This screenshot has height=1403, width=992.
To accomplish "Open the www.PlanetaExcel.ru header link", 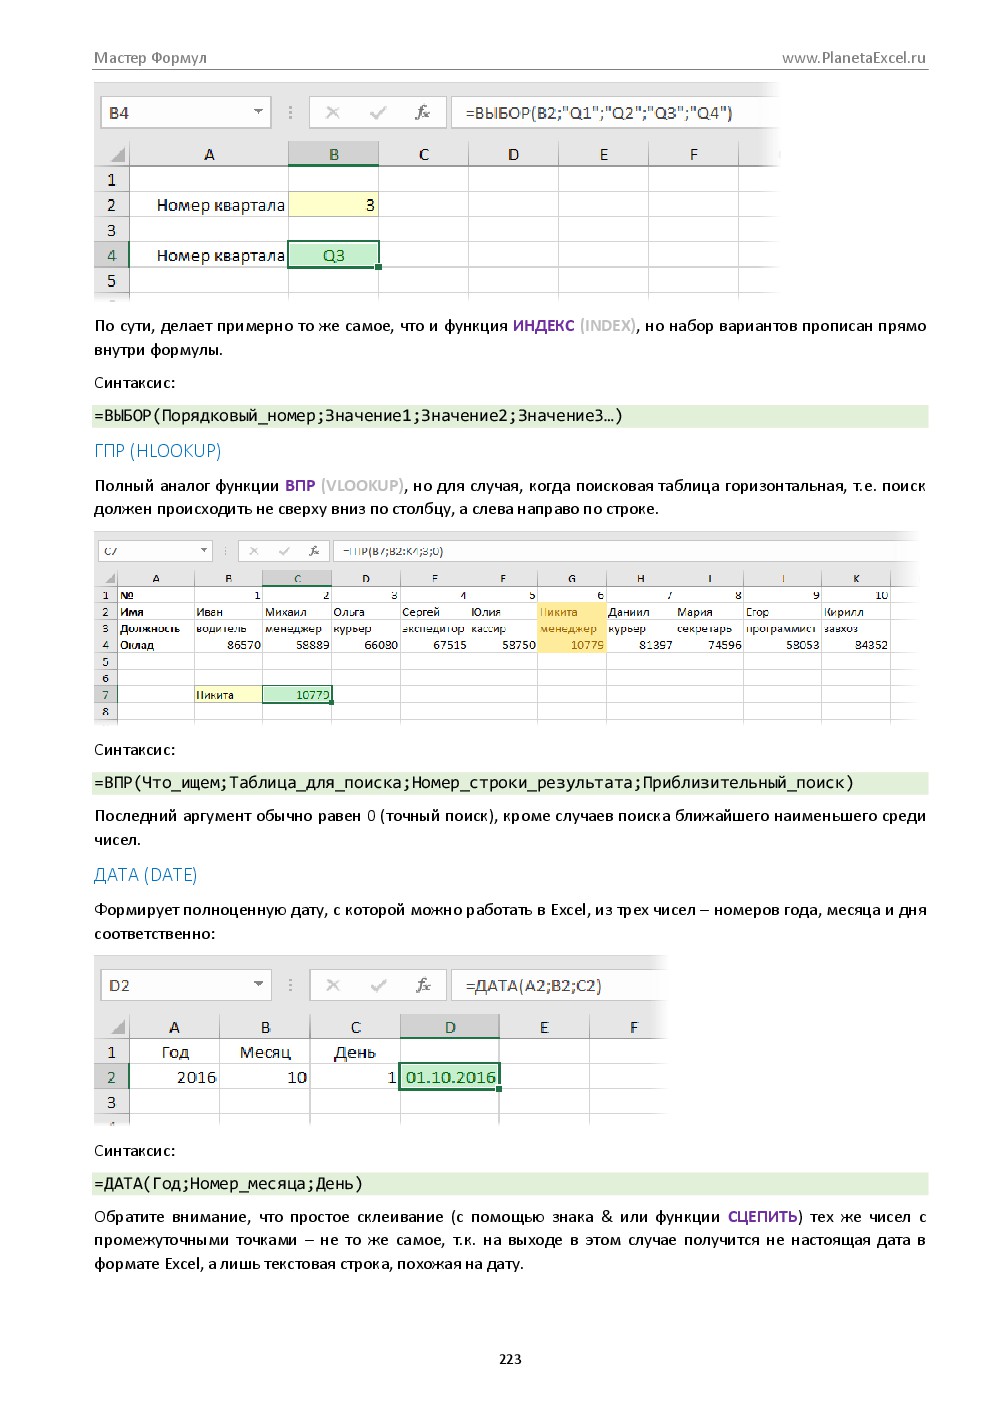I will click(x=854, y=58).
